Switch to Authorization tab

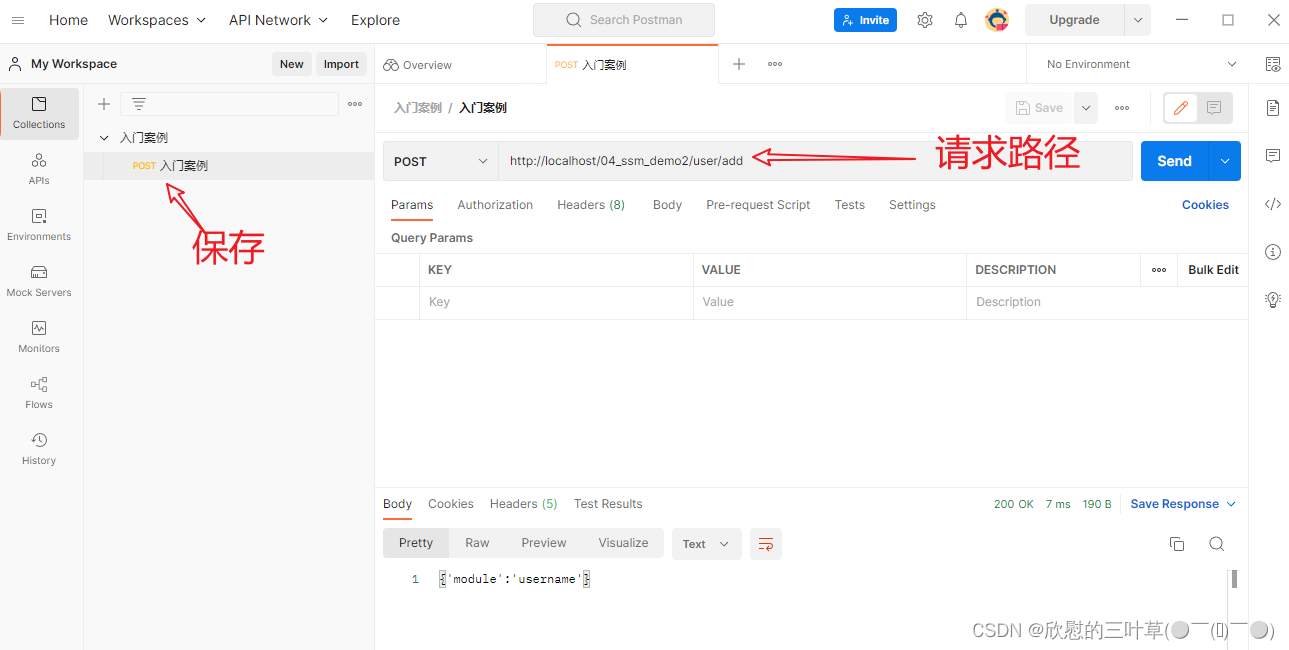tap(495, 205)
